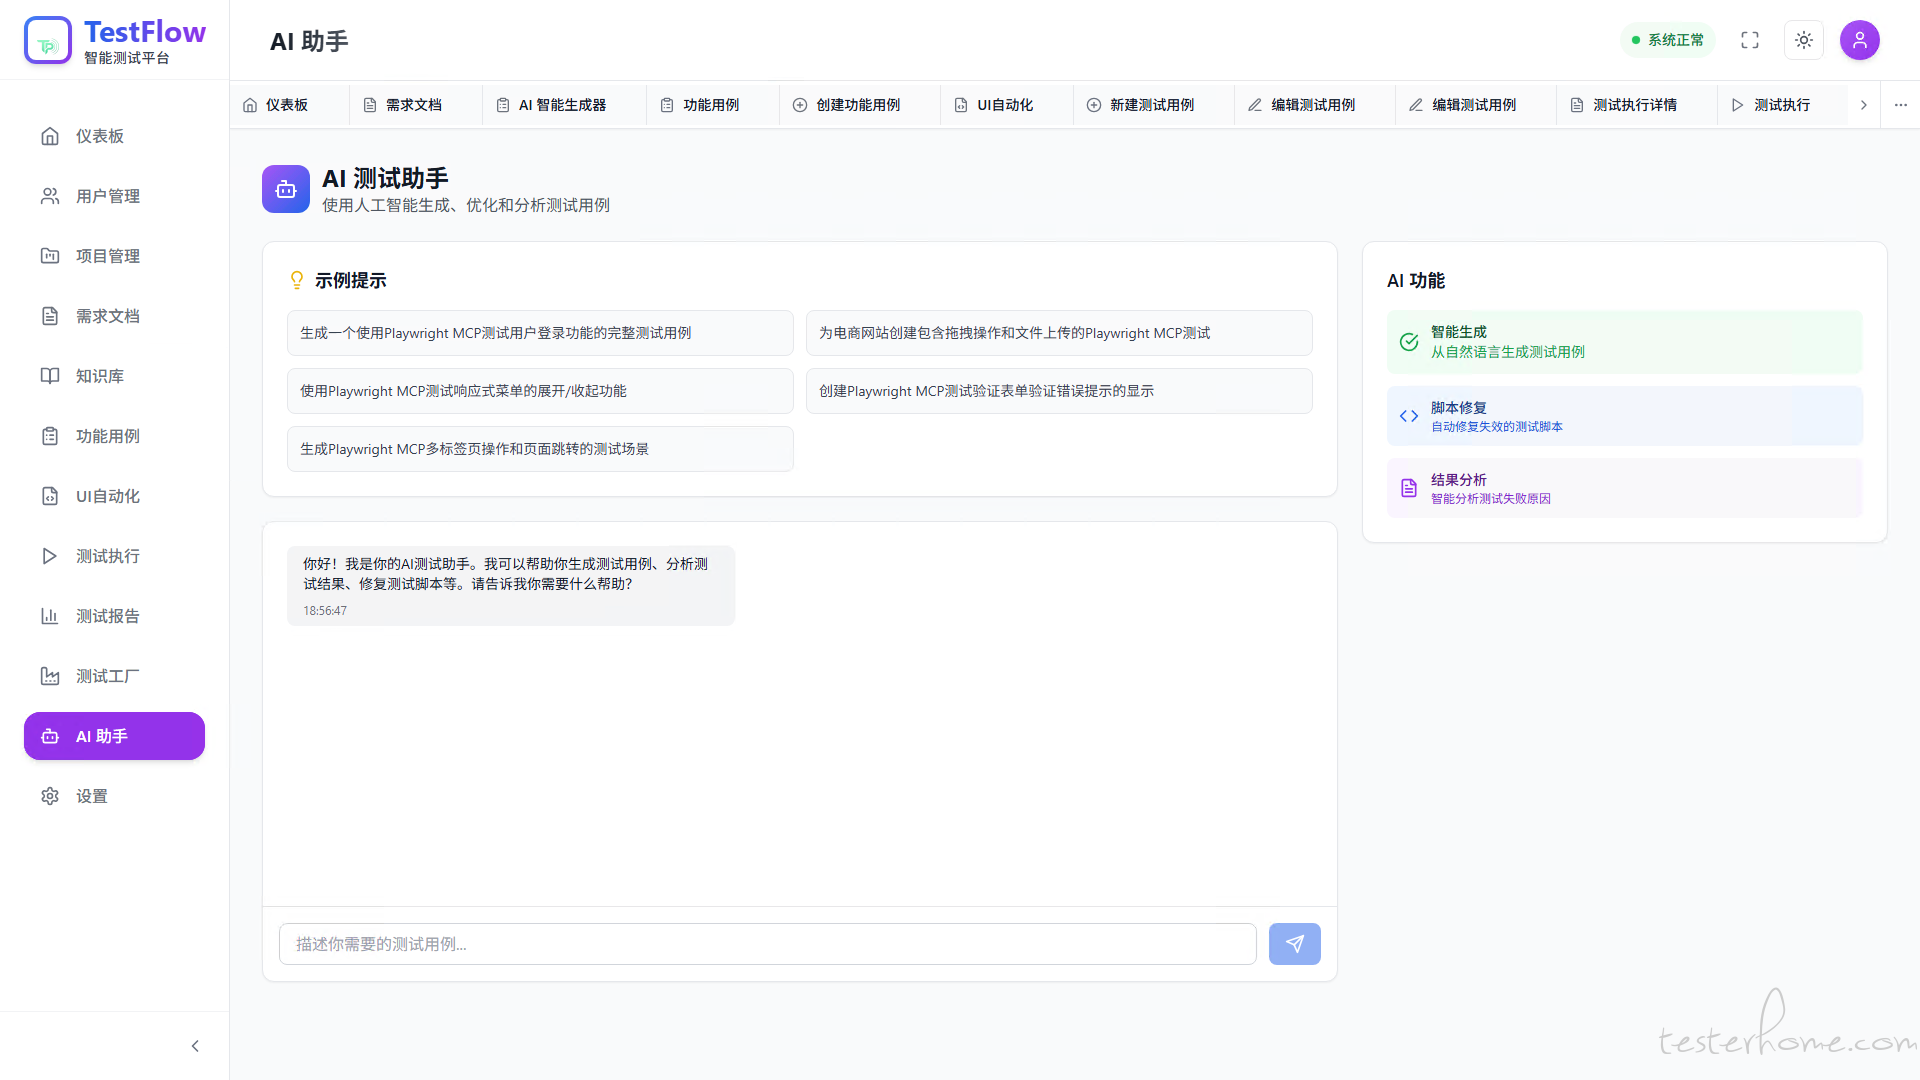Collapse the sidebar with chevron arrow
The image size is (1920, 1080).
[195, 1046]
